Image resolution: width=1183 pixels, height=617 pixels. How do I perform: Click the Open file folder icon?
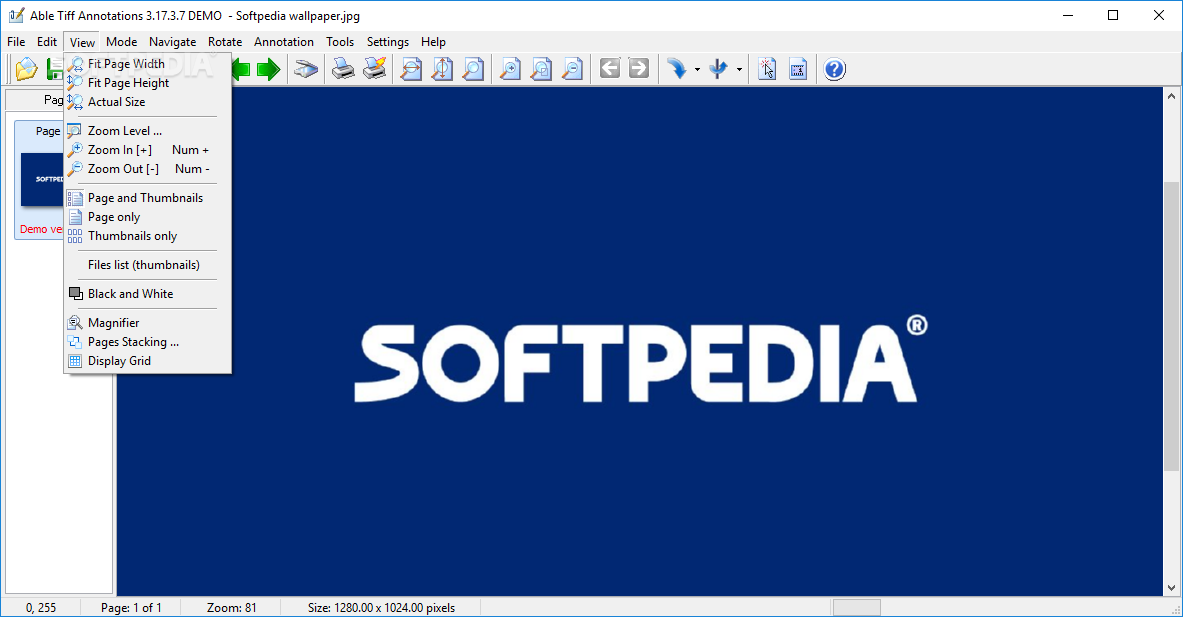[26, 69]
